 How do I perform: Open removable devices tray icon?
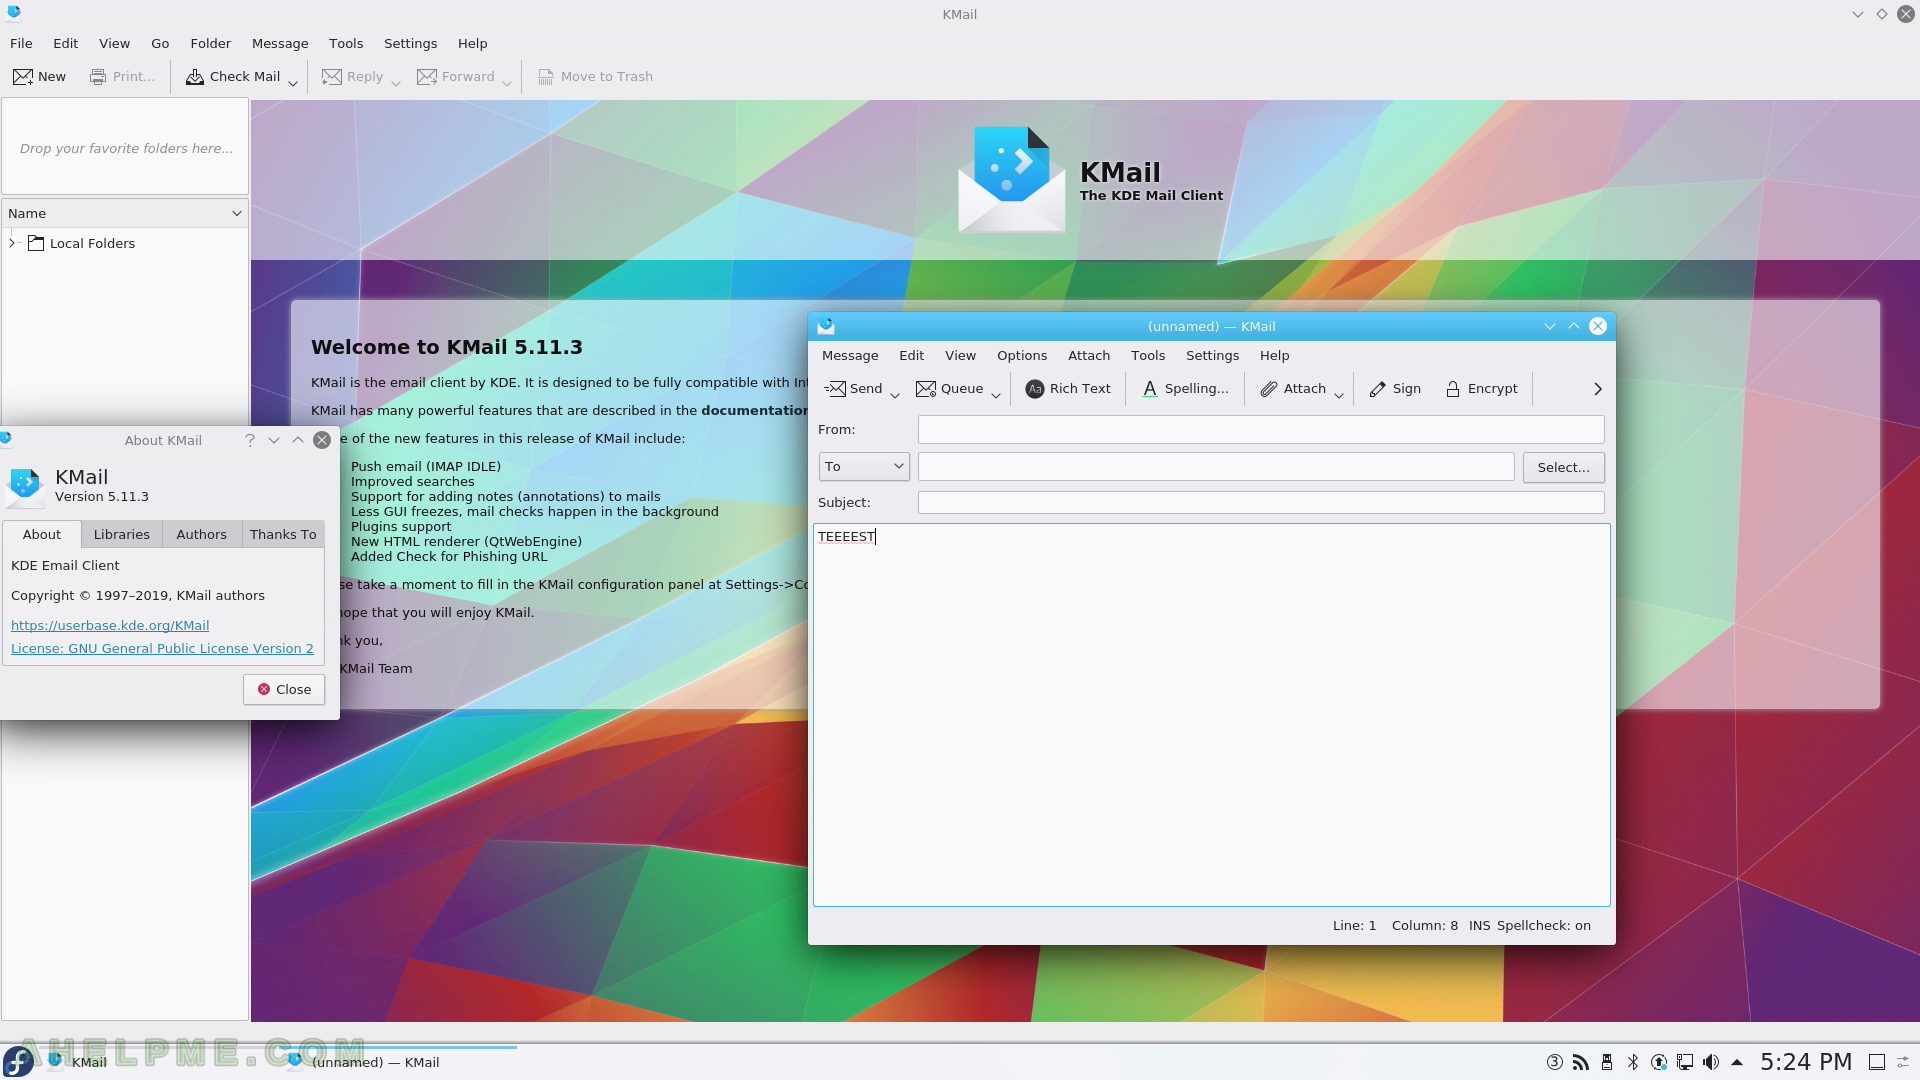[x=1607, y=1062]
